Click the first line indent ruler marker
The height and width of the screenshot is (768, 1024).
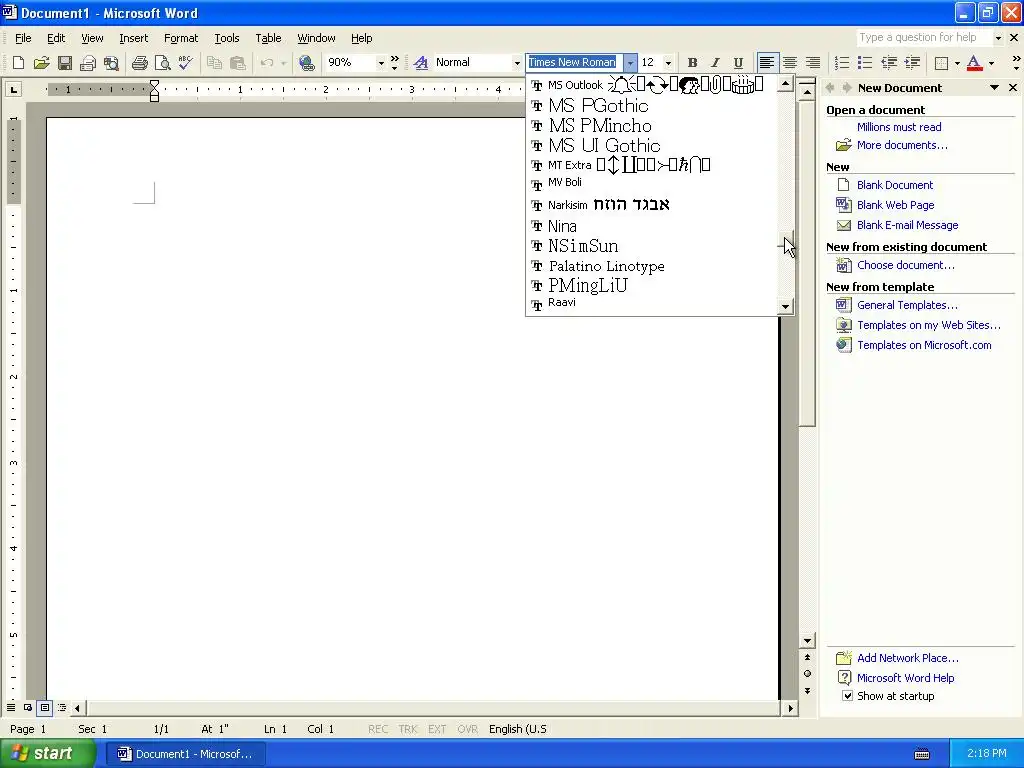[154, 84]
